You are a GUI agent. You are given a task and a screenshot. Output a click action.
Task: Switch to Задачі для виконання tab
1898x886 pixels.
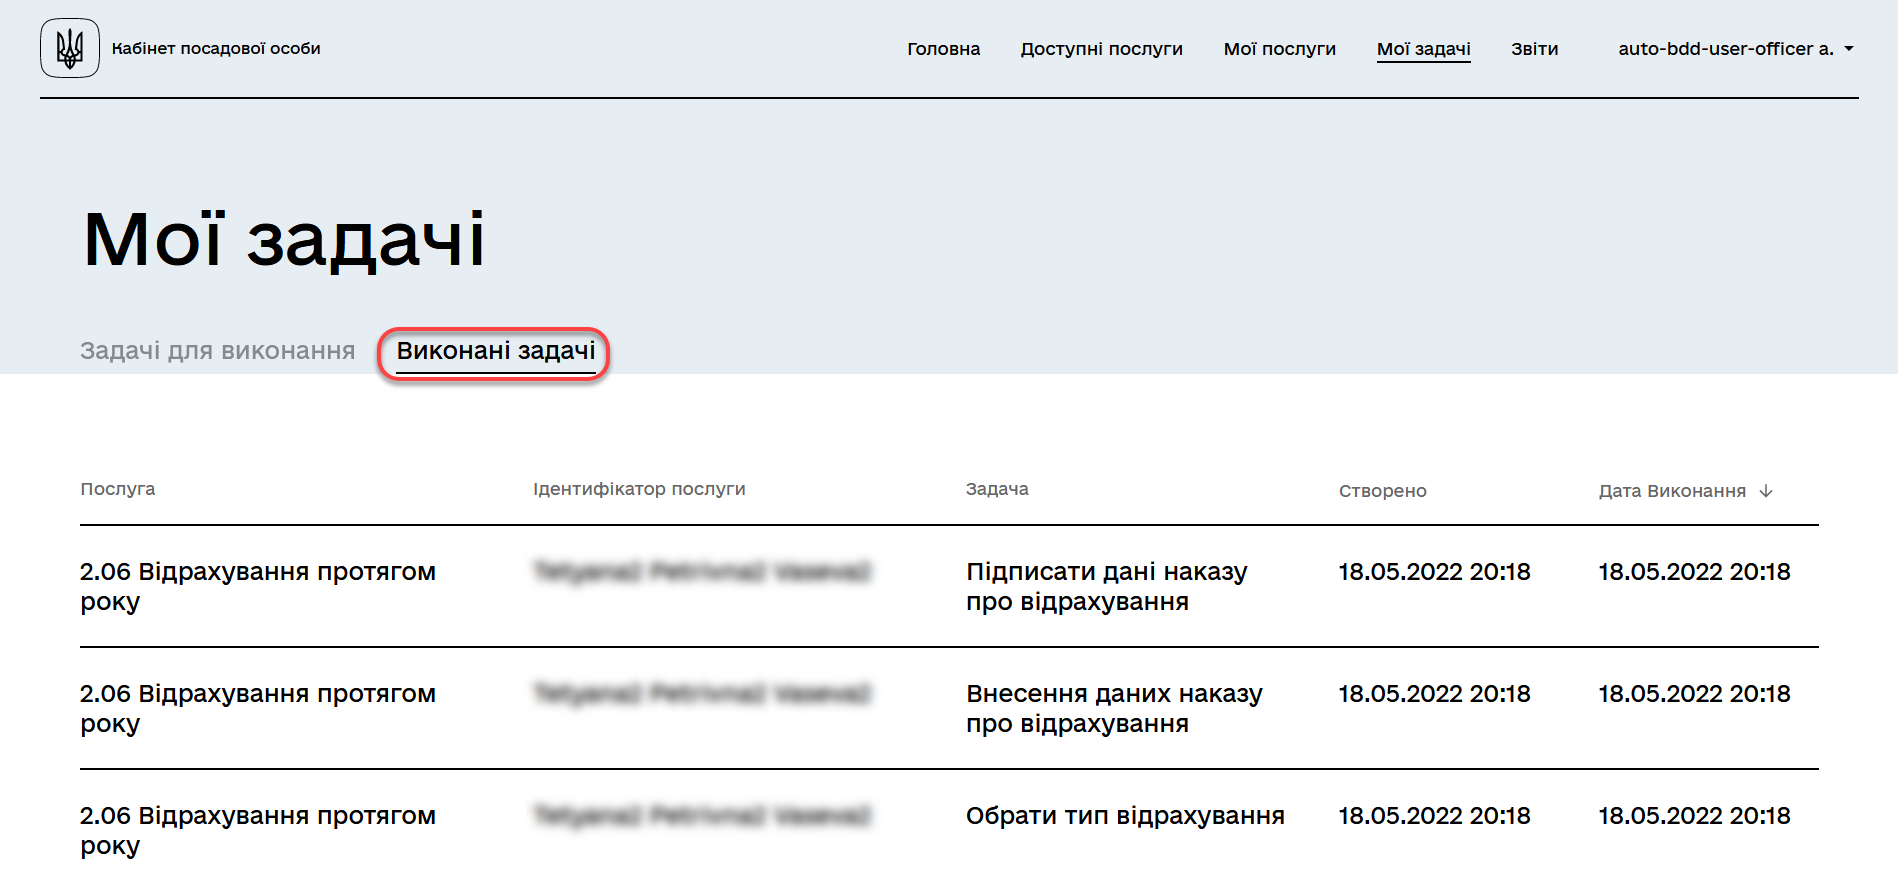217,351
